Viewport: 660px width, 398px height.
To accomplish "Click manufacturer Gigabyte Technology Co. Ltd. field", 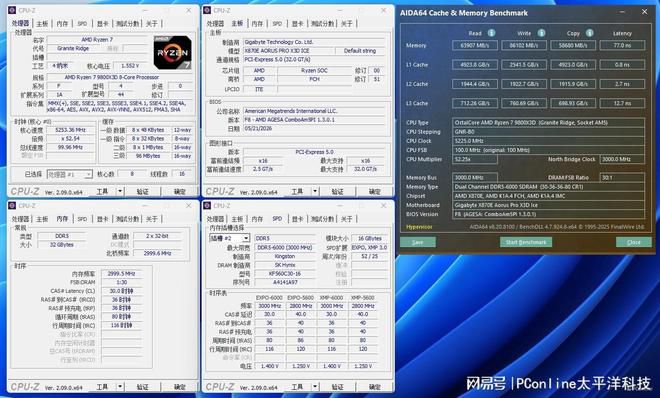I will coord(314,42).
